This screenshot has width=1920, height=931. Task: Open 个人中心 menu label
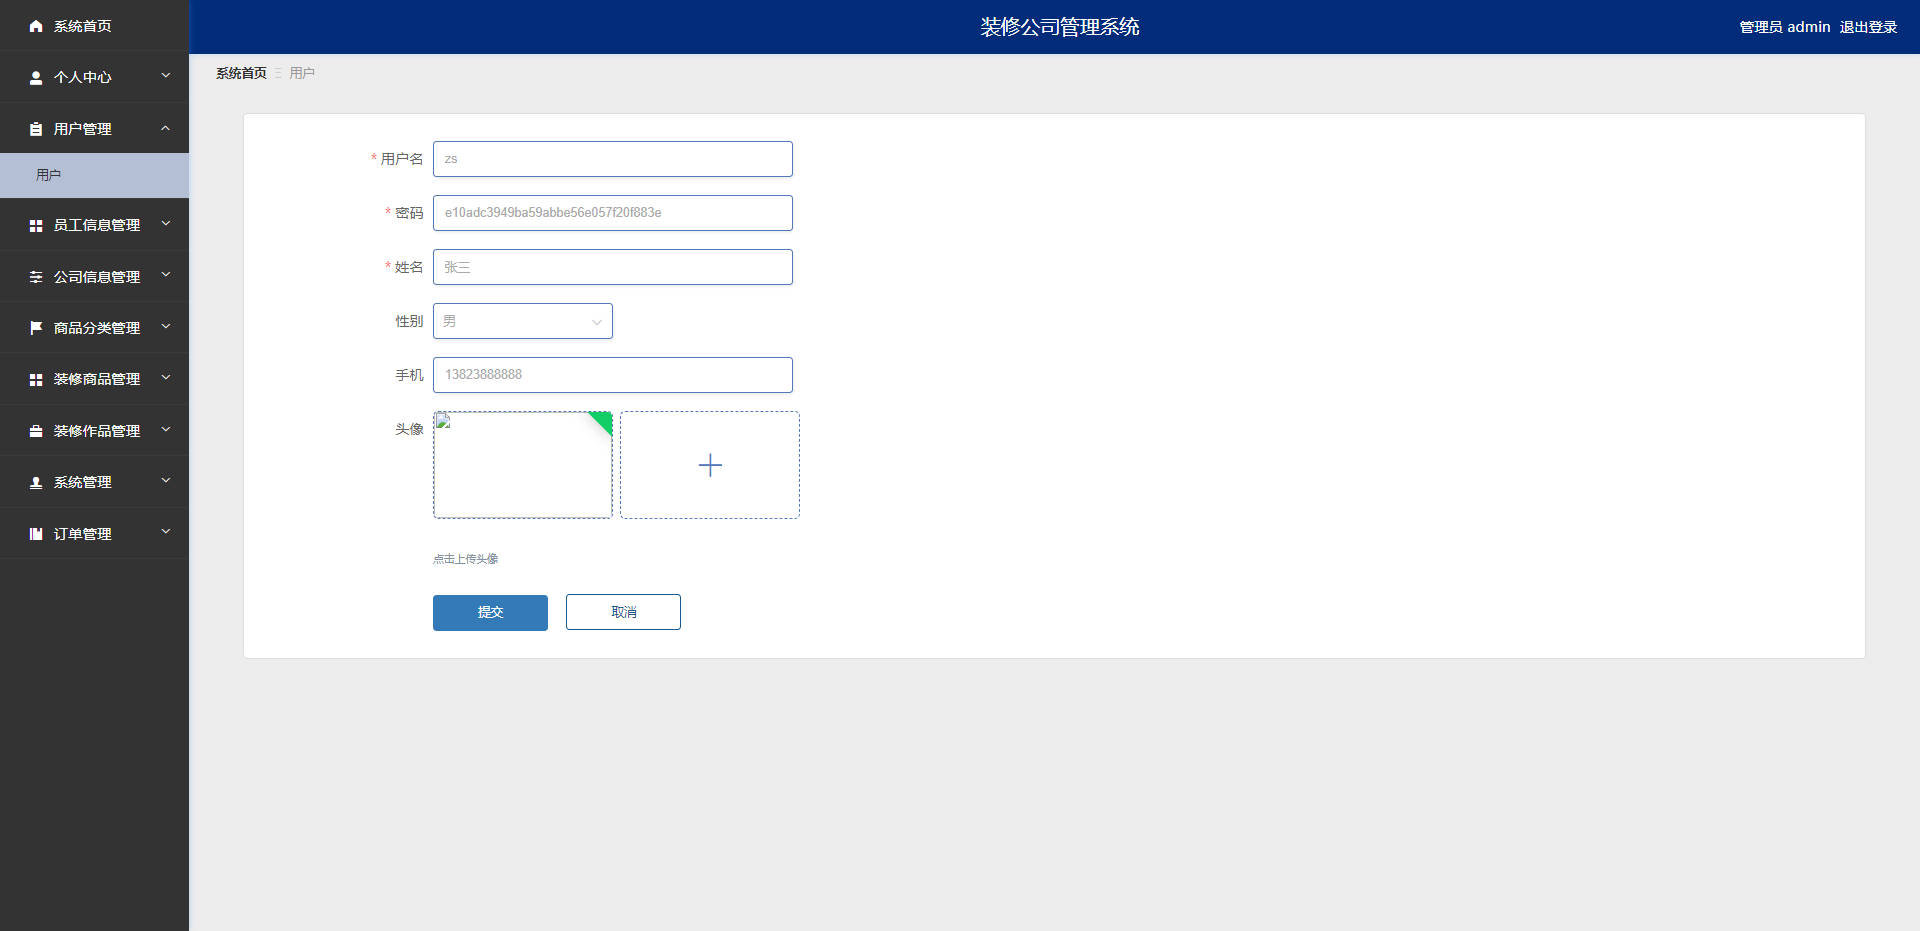point(83,77)
